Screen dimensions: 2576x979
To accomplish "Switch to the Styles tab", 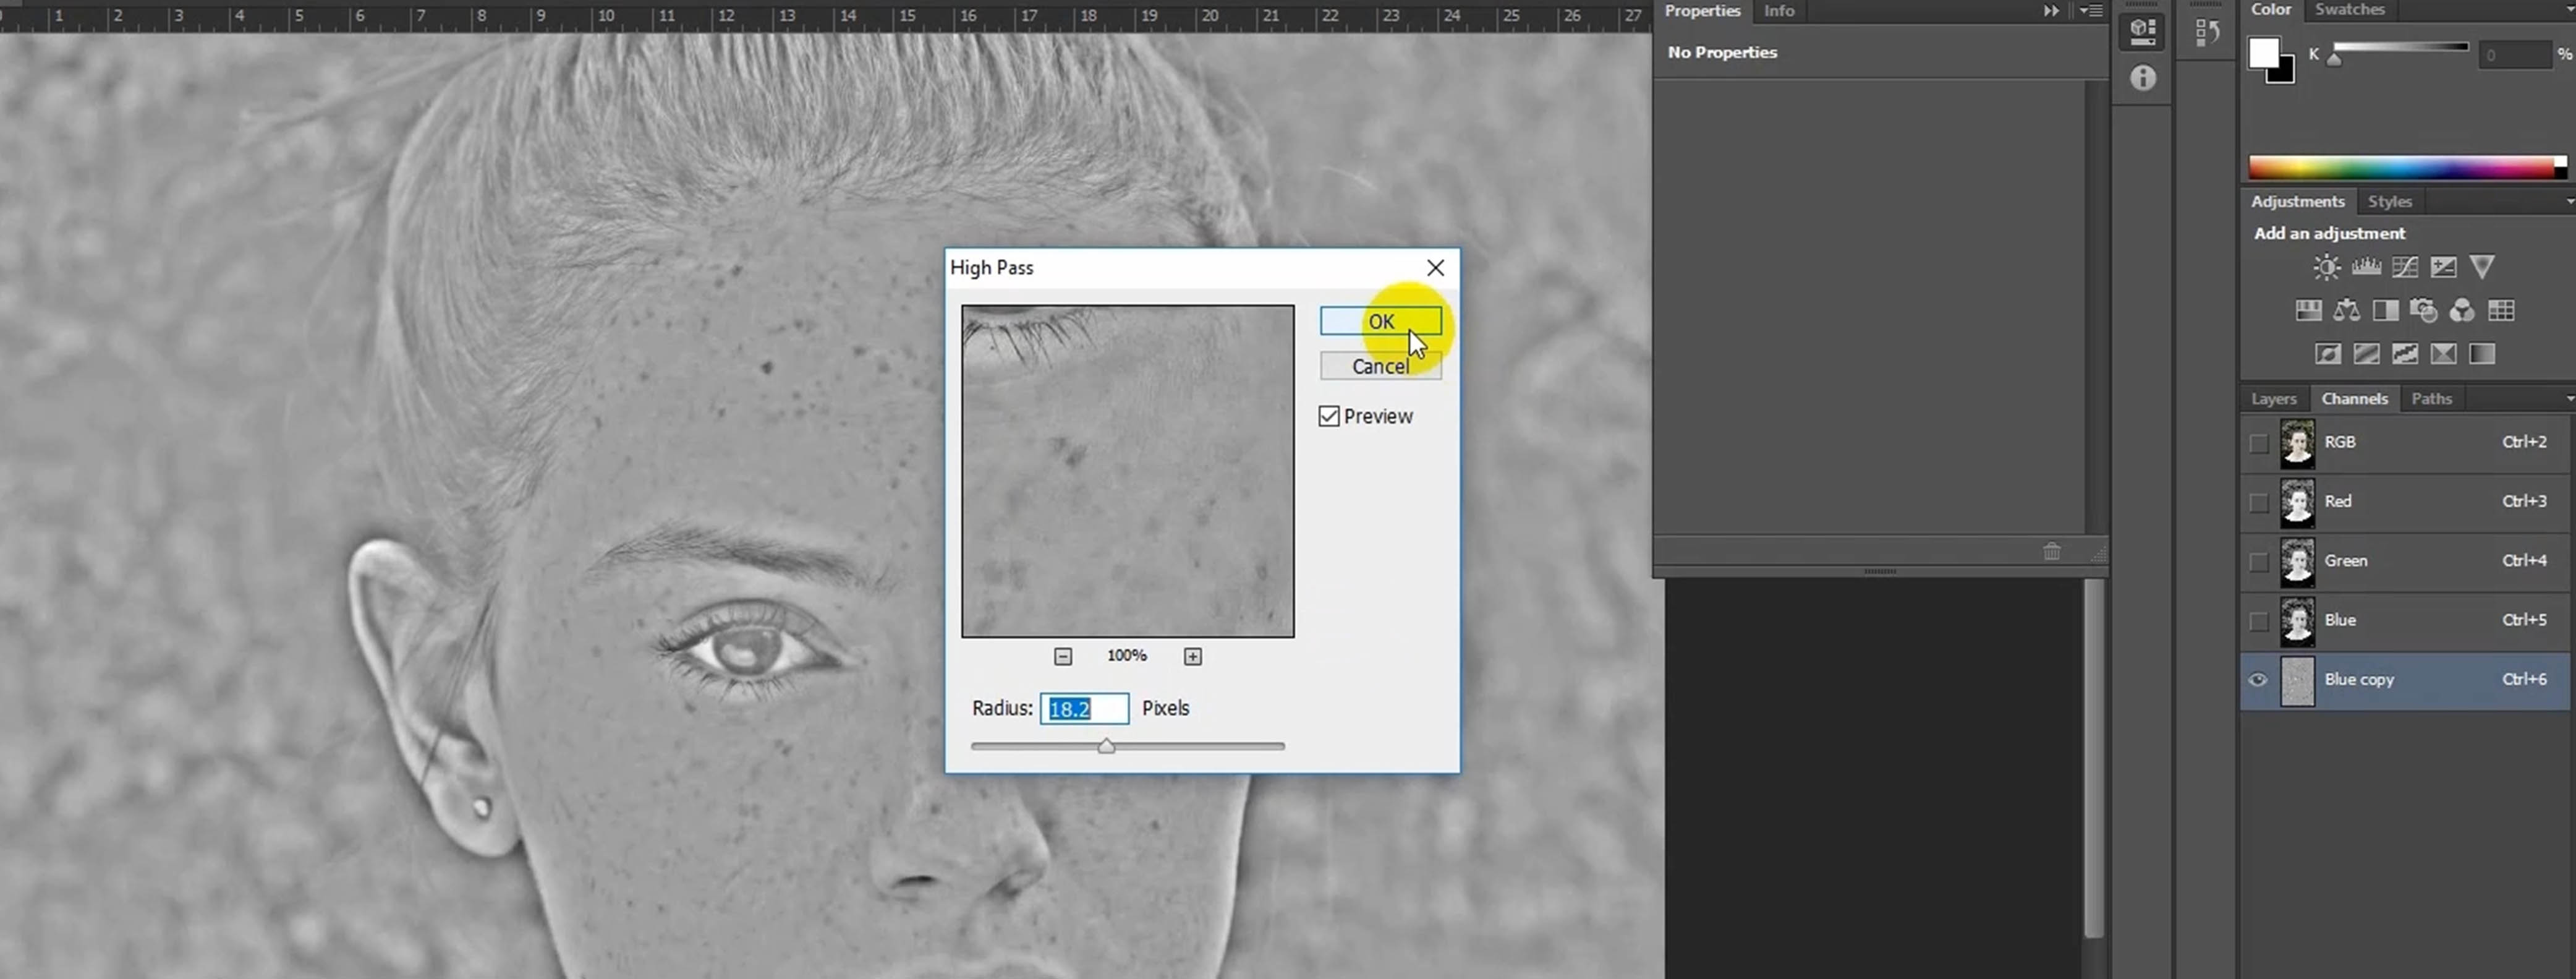I will pos(2389,202).
